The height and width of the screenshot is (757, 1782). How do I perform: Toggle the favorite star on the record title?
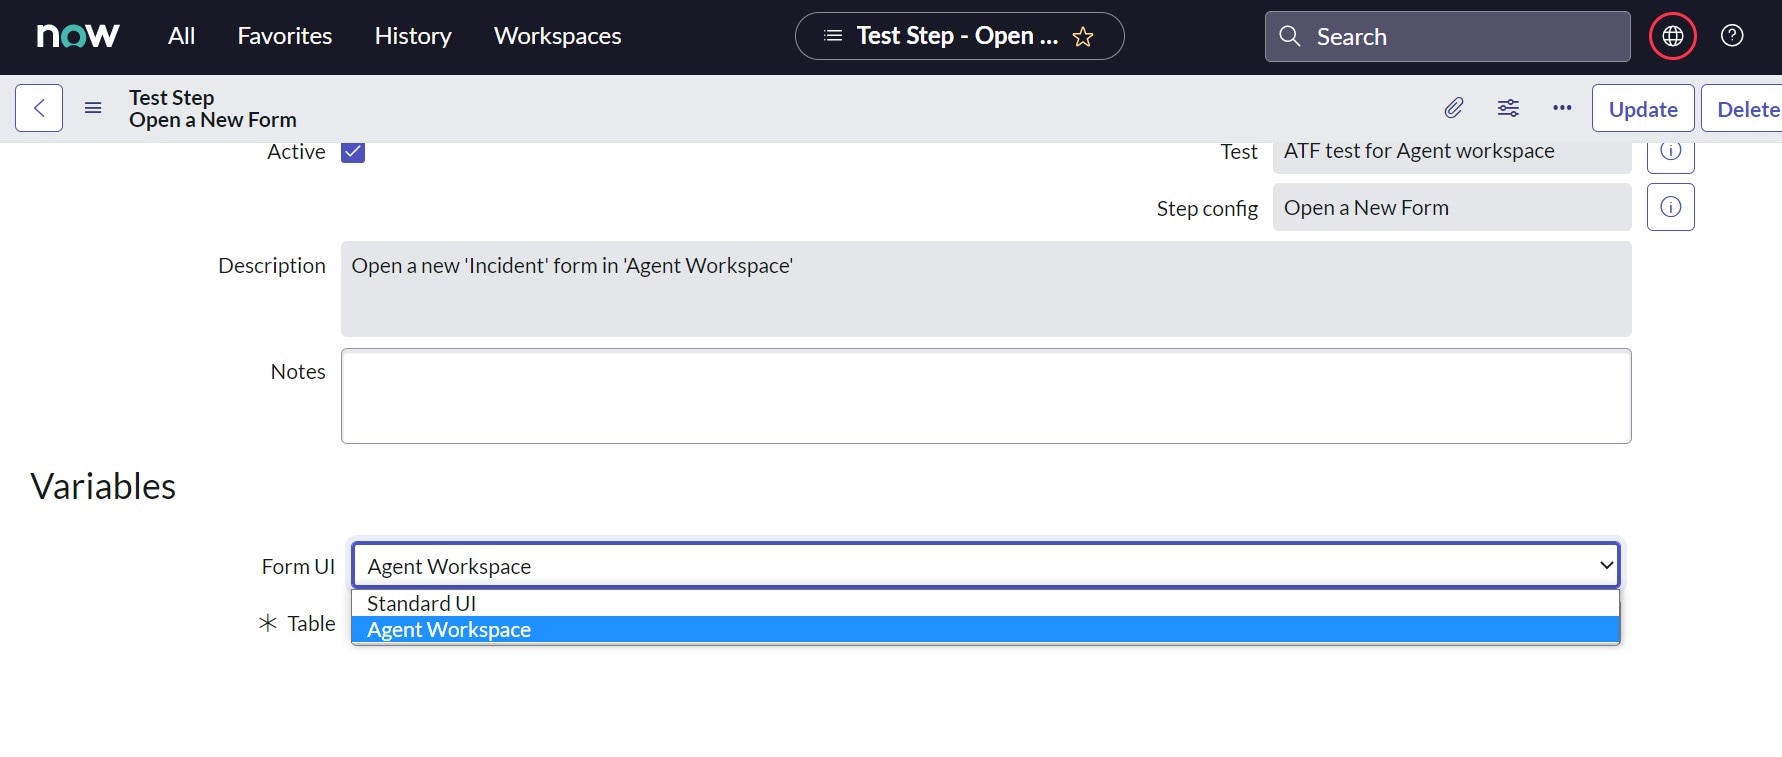tap(1082, 36)
